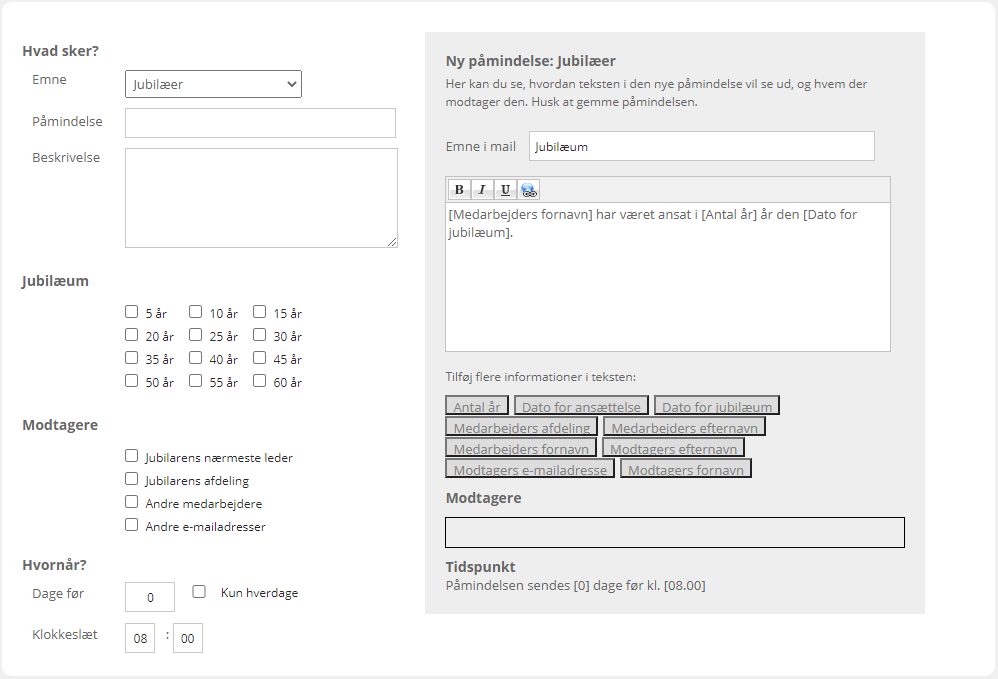The image size is (998, 679).
Task: Check the 55 år jubilee box
Action: (x=195, y=381)
